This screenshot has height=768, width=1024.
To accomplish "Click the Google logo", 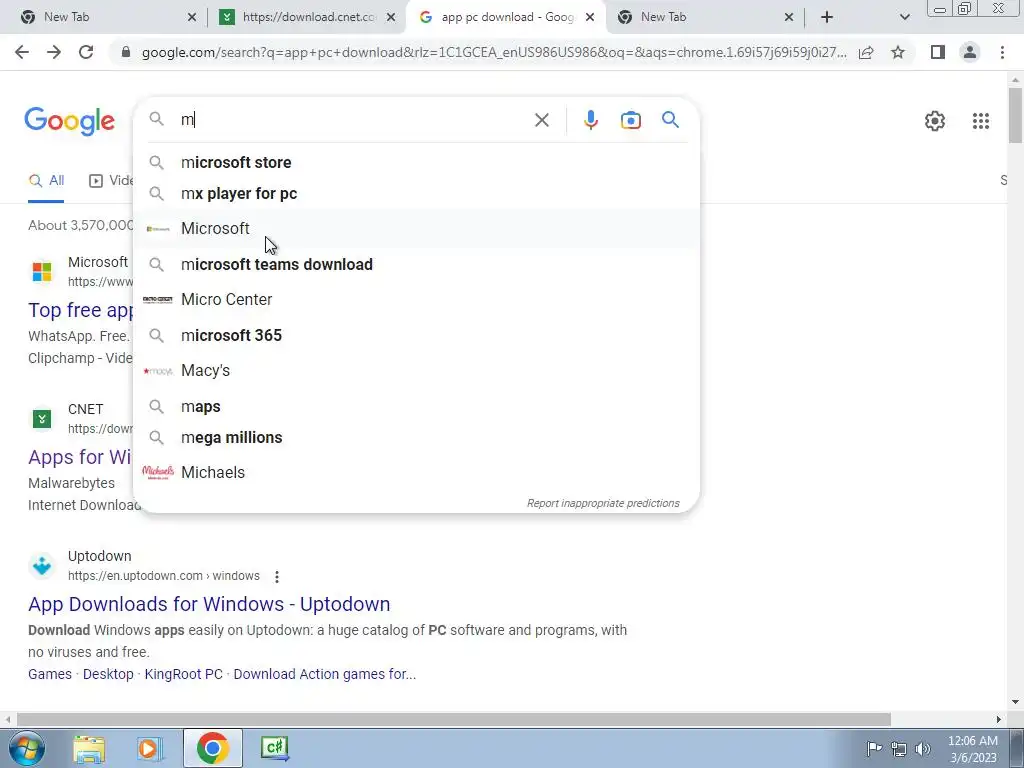I will click(x=70, y=121).
